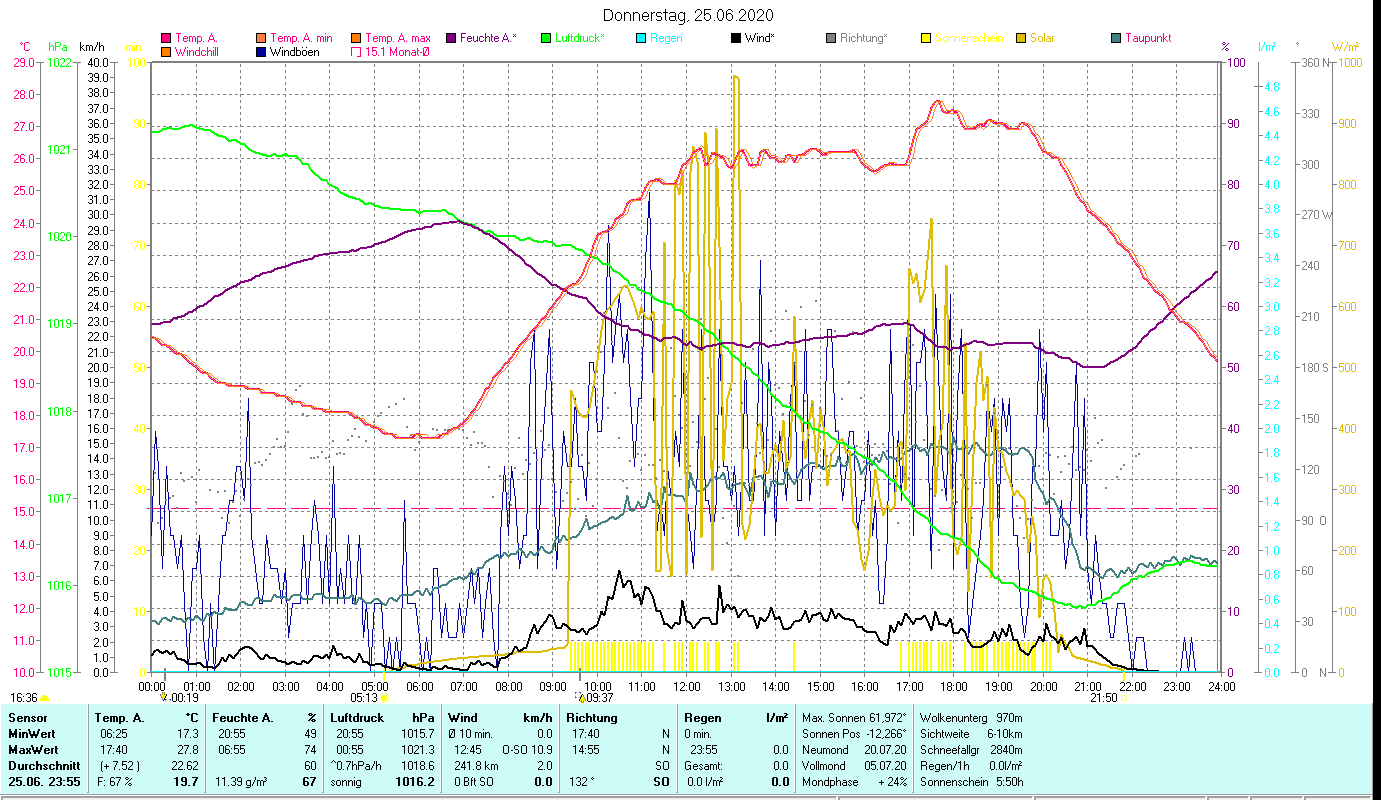
Task: Click the orange Windchill legend swatch
Action: tap(166, 51)
